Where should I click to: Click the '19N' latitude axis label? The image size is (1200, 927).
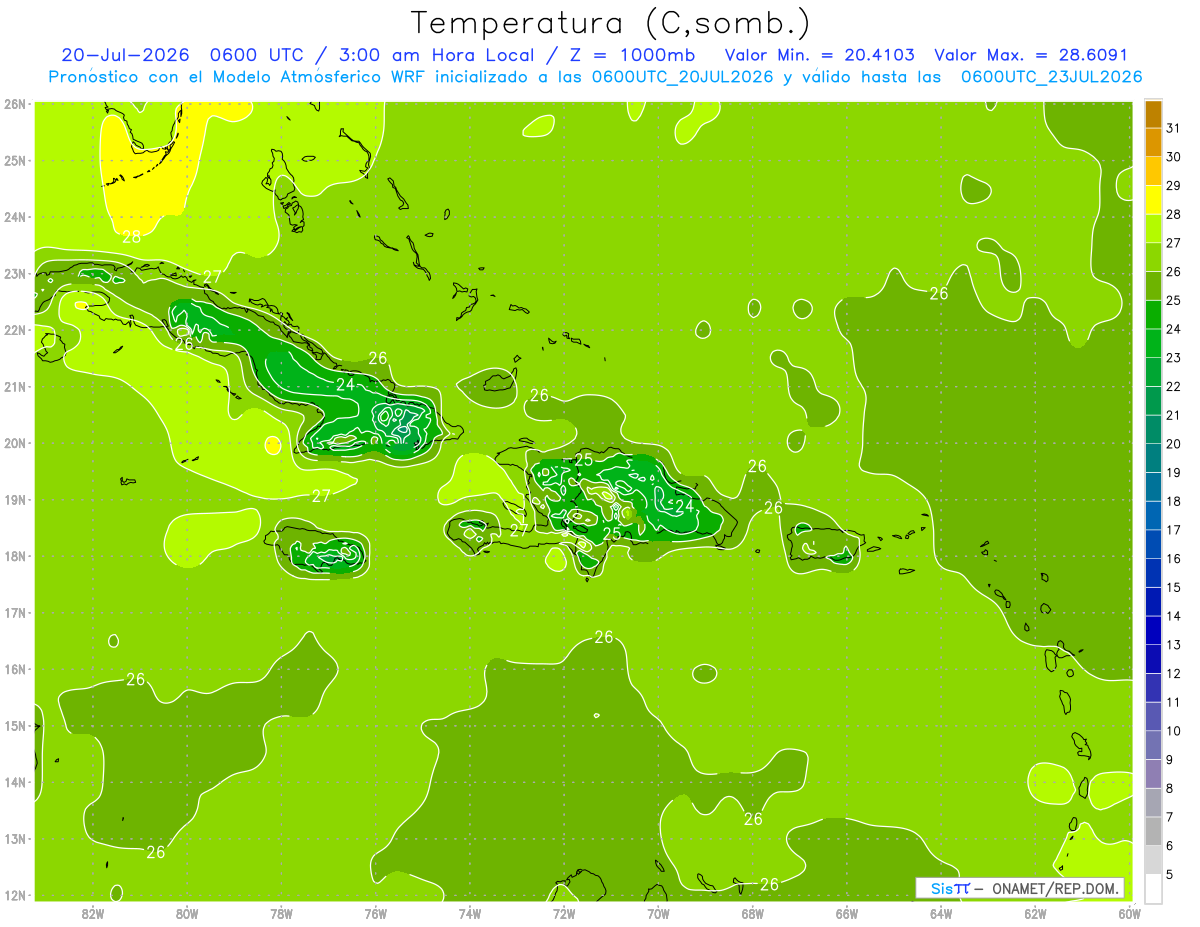[x=14, y=500]
